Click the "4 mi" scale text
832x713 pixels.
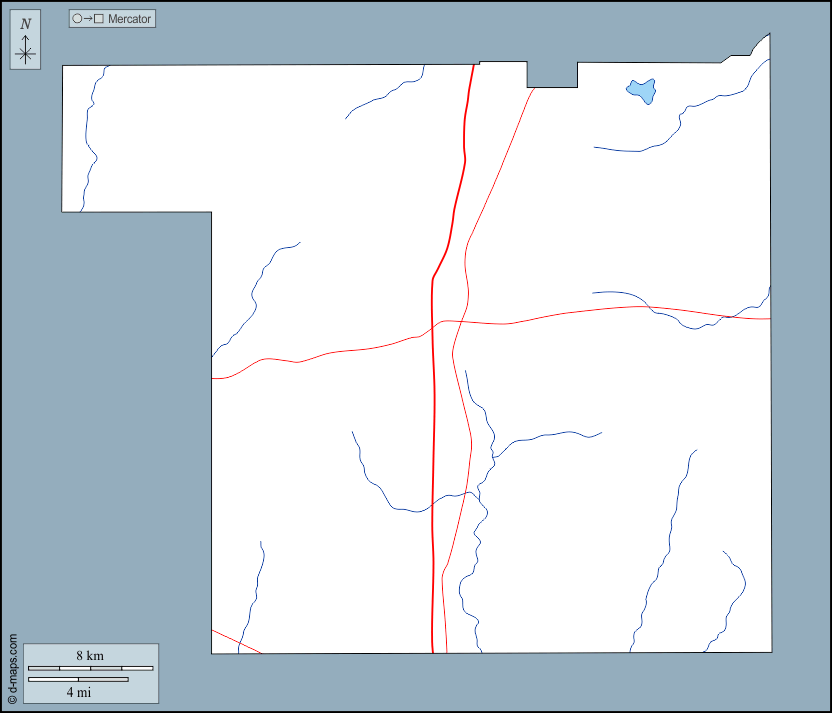[78, 692]
